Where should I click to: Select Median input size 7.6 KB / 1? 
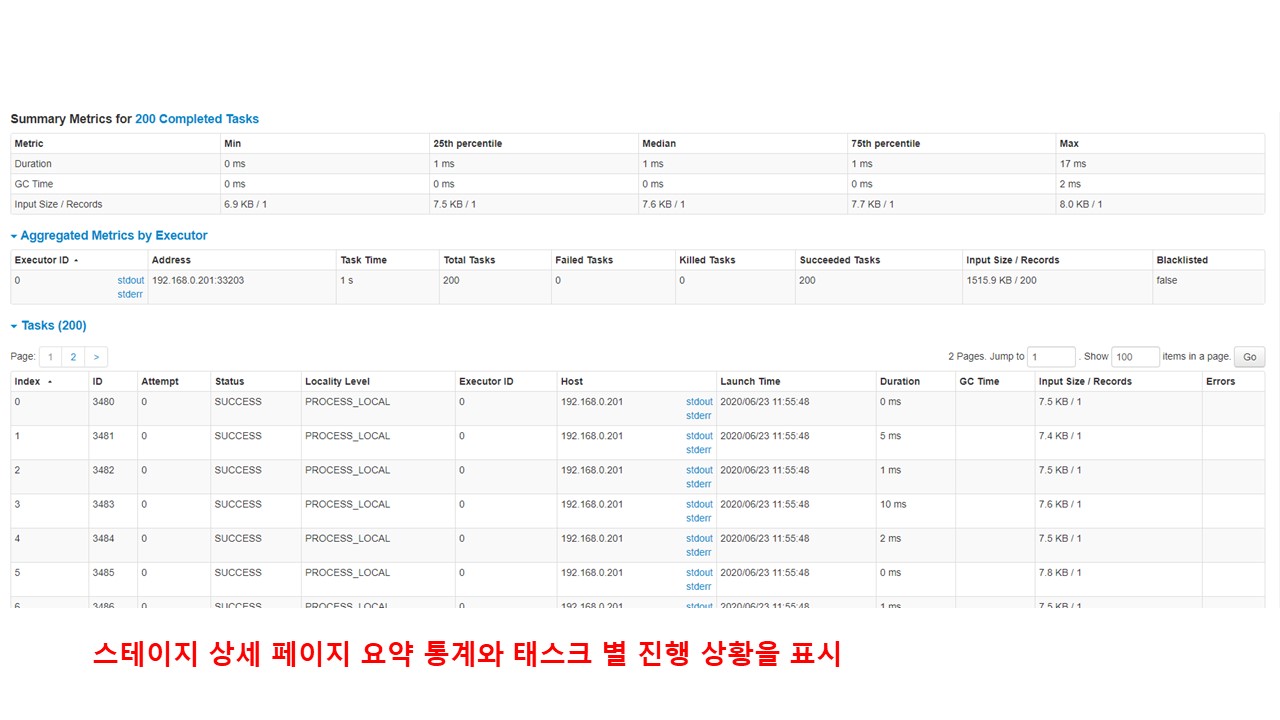pyautogui.click(x=663, y=204)
